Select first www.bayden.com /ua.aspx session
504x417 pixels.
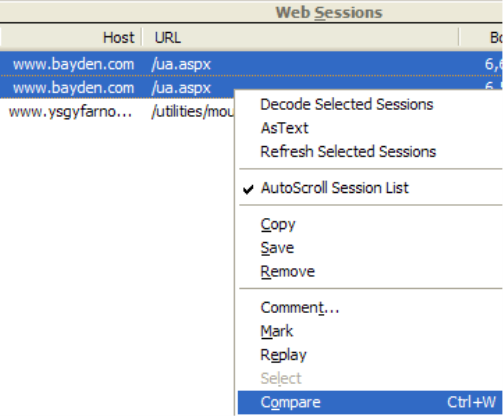click(252, 64)
